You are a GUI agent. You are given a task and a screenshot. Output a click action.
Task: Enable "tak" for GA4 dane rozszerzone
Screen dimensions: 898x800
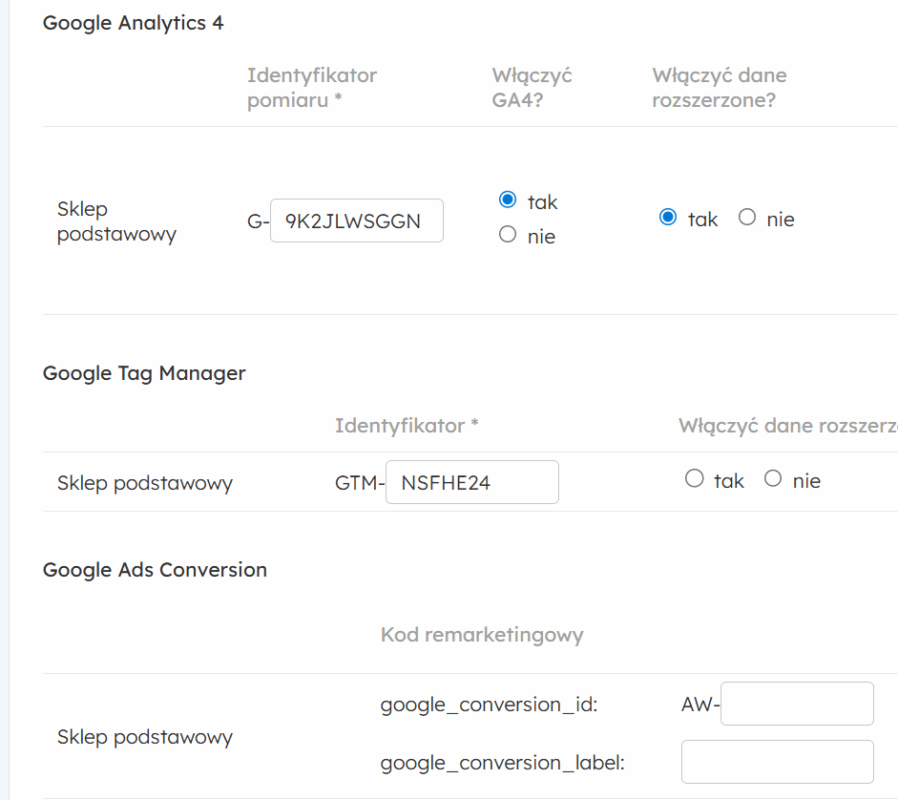coord(669,218)
